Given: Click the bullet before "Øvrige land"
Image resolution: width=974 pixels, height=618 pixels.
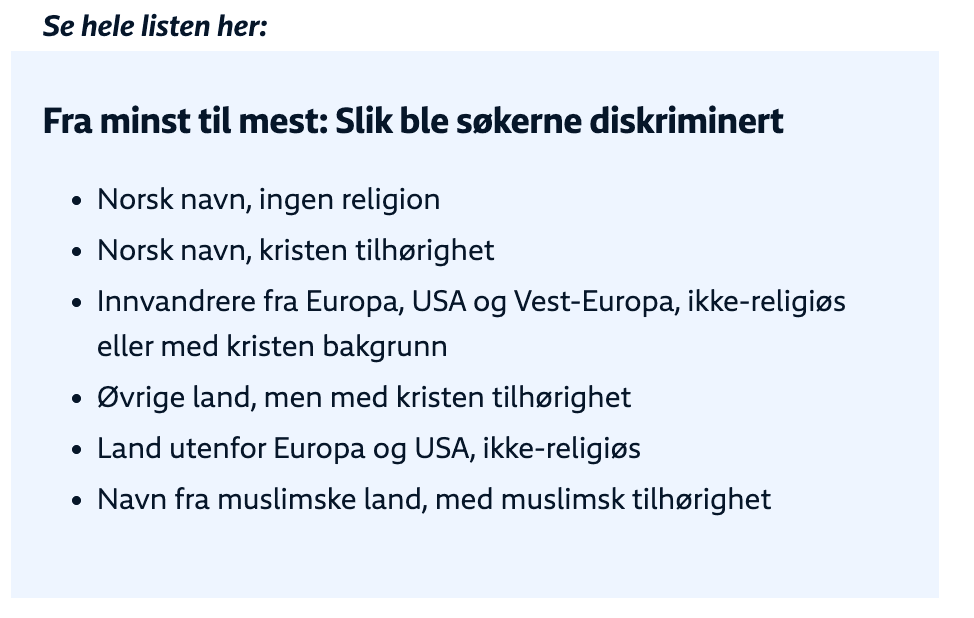Looking at the screenshot, I should (77, 398).
